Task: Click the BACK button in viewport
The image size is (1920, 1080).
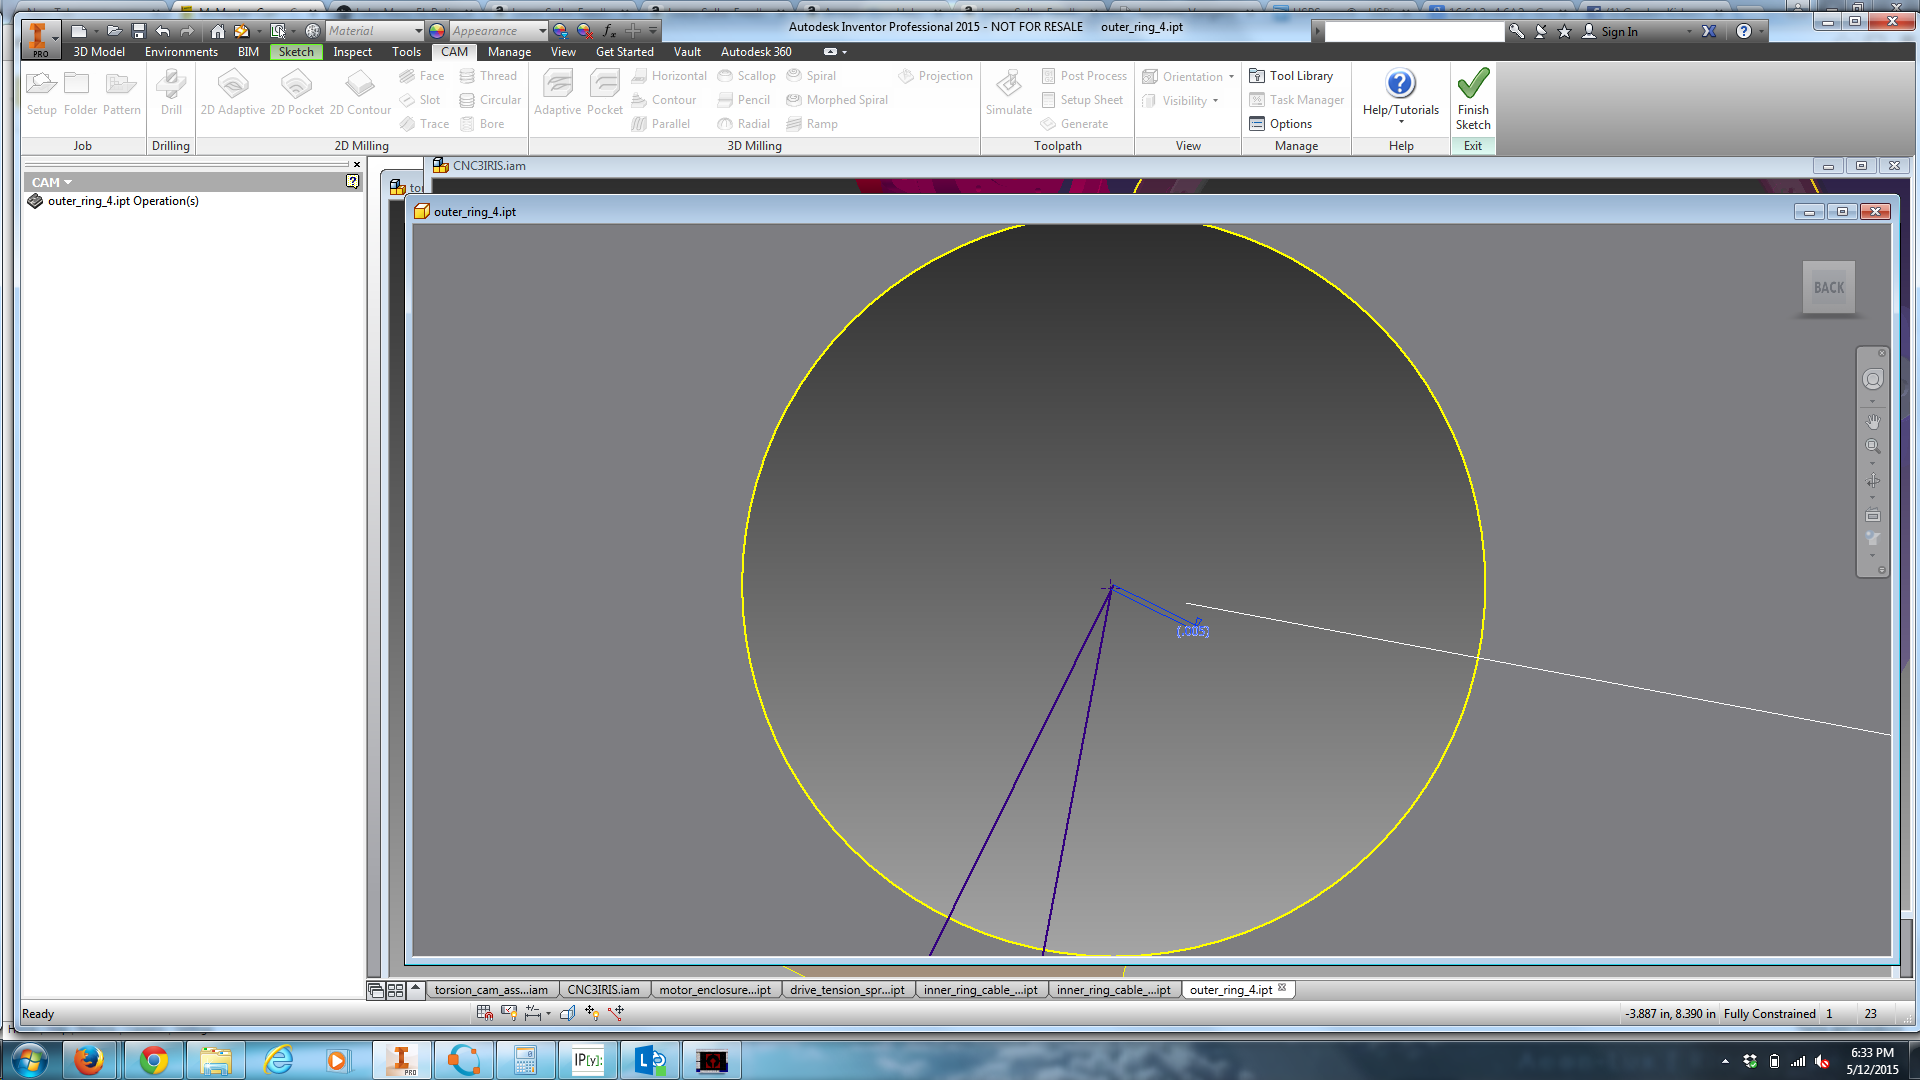Action: tap(1828, 287)
